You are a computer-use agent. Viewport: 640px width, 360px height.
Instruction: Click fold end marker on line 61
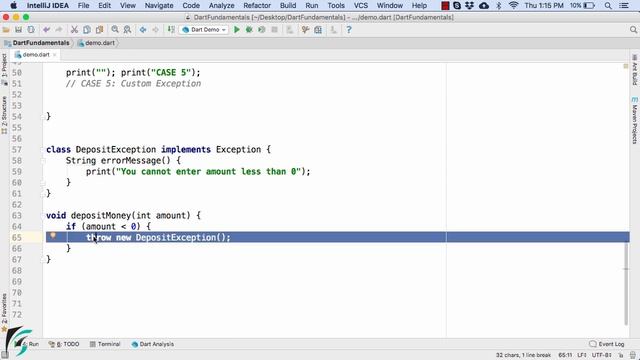[43, 194]
